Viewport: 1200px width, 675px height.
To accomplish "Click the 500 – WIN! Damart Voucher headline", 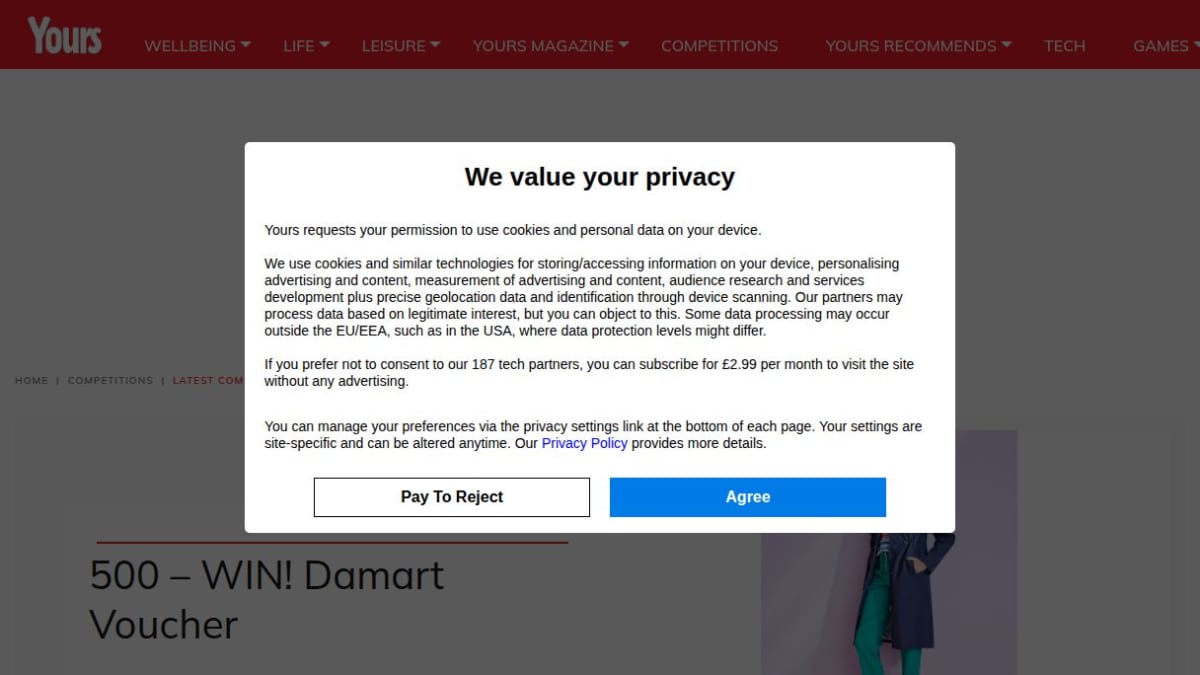I will pyautogui.click(x=267, y=600).
